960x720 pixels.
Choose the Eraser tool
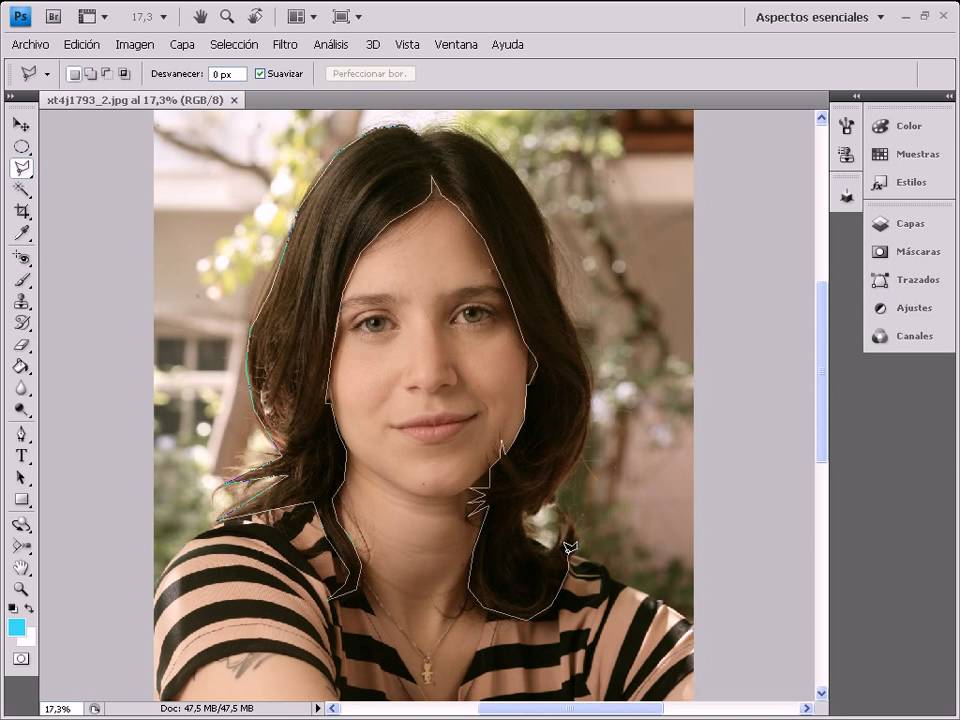tap(21, 345)
